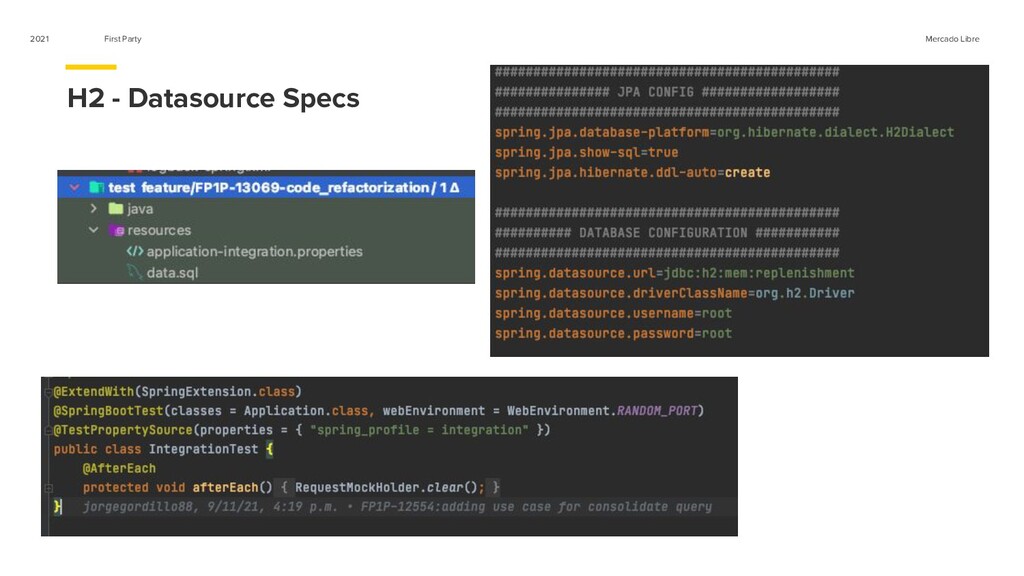Click the spring.jpa.hibernate.ddl-auto=create line
The image size is (1024, 576).
[x=632, y=172]
